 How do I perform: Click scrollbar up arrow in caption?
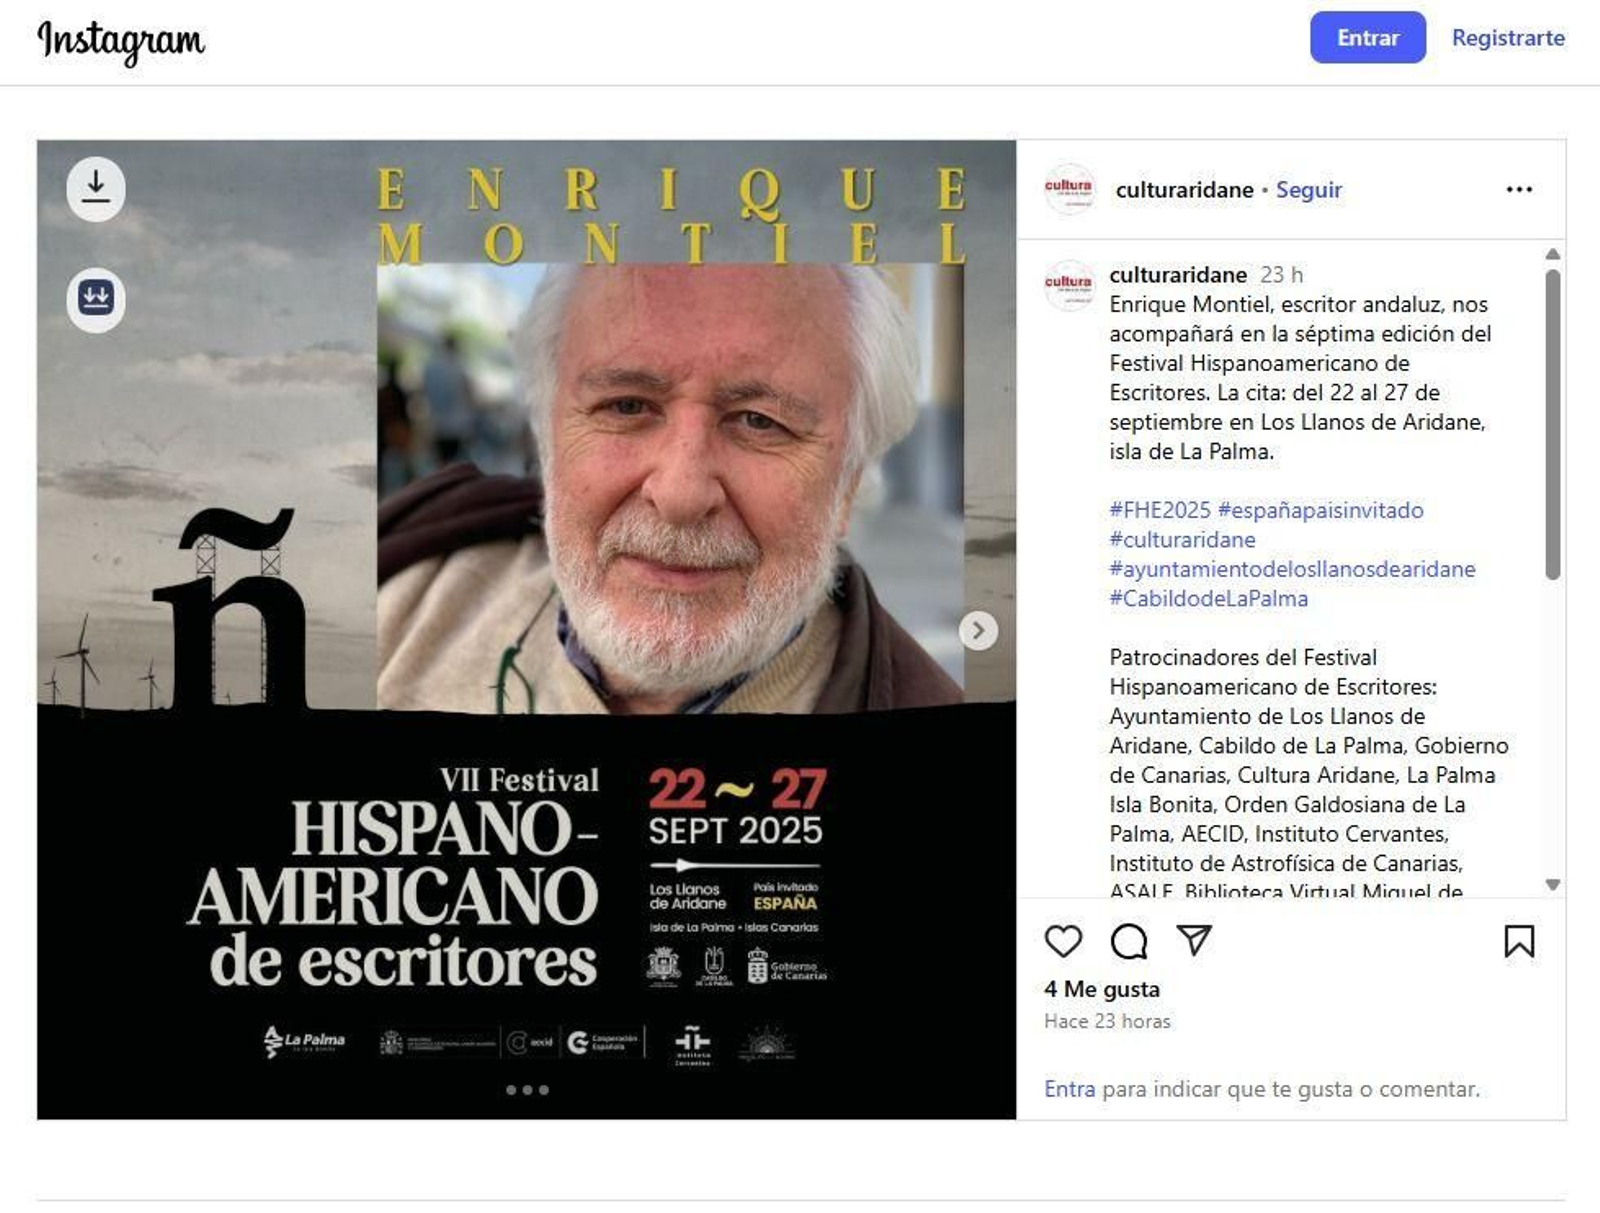[1552, 254]
